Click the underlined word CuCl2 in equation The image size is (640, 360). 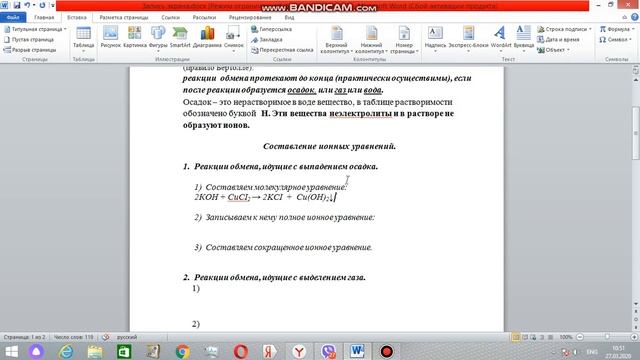point(239,197)
